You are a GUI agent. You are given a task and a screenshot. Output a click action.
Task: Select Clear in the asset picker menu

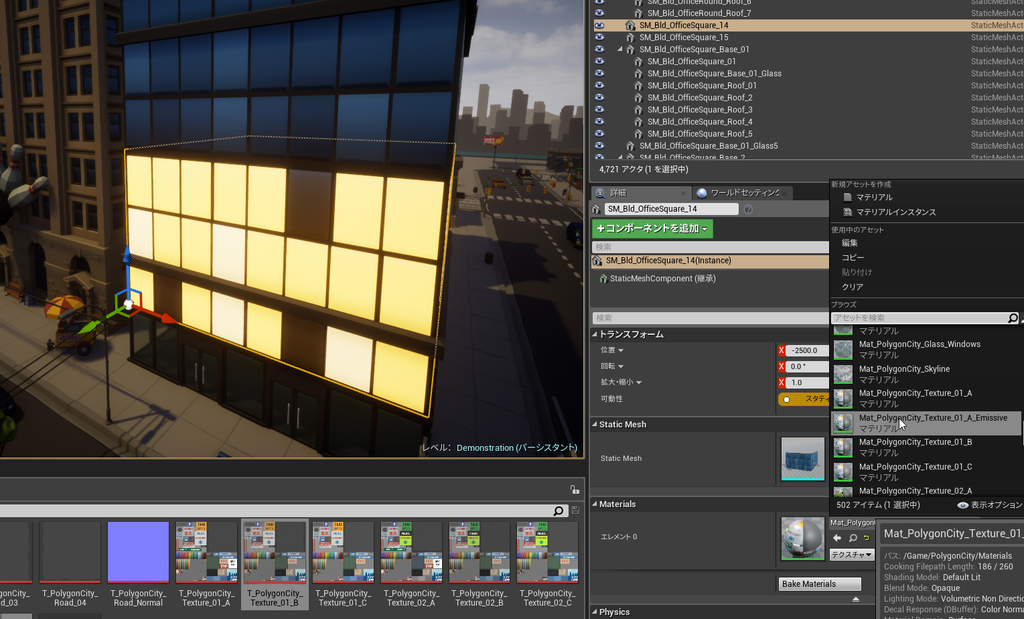click(x=852, y=287)
